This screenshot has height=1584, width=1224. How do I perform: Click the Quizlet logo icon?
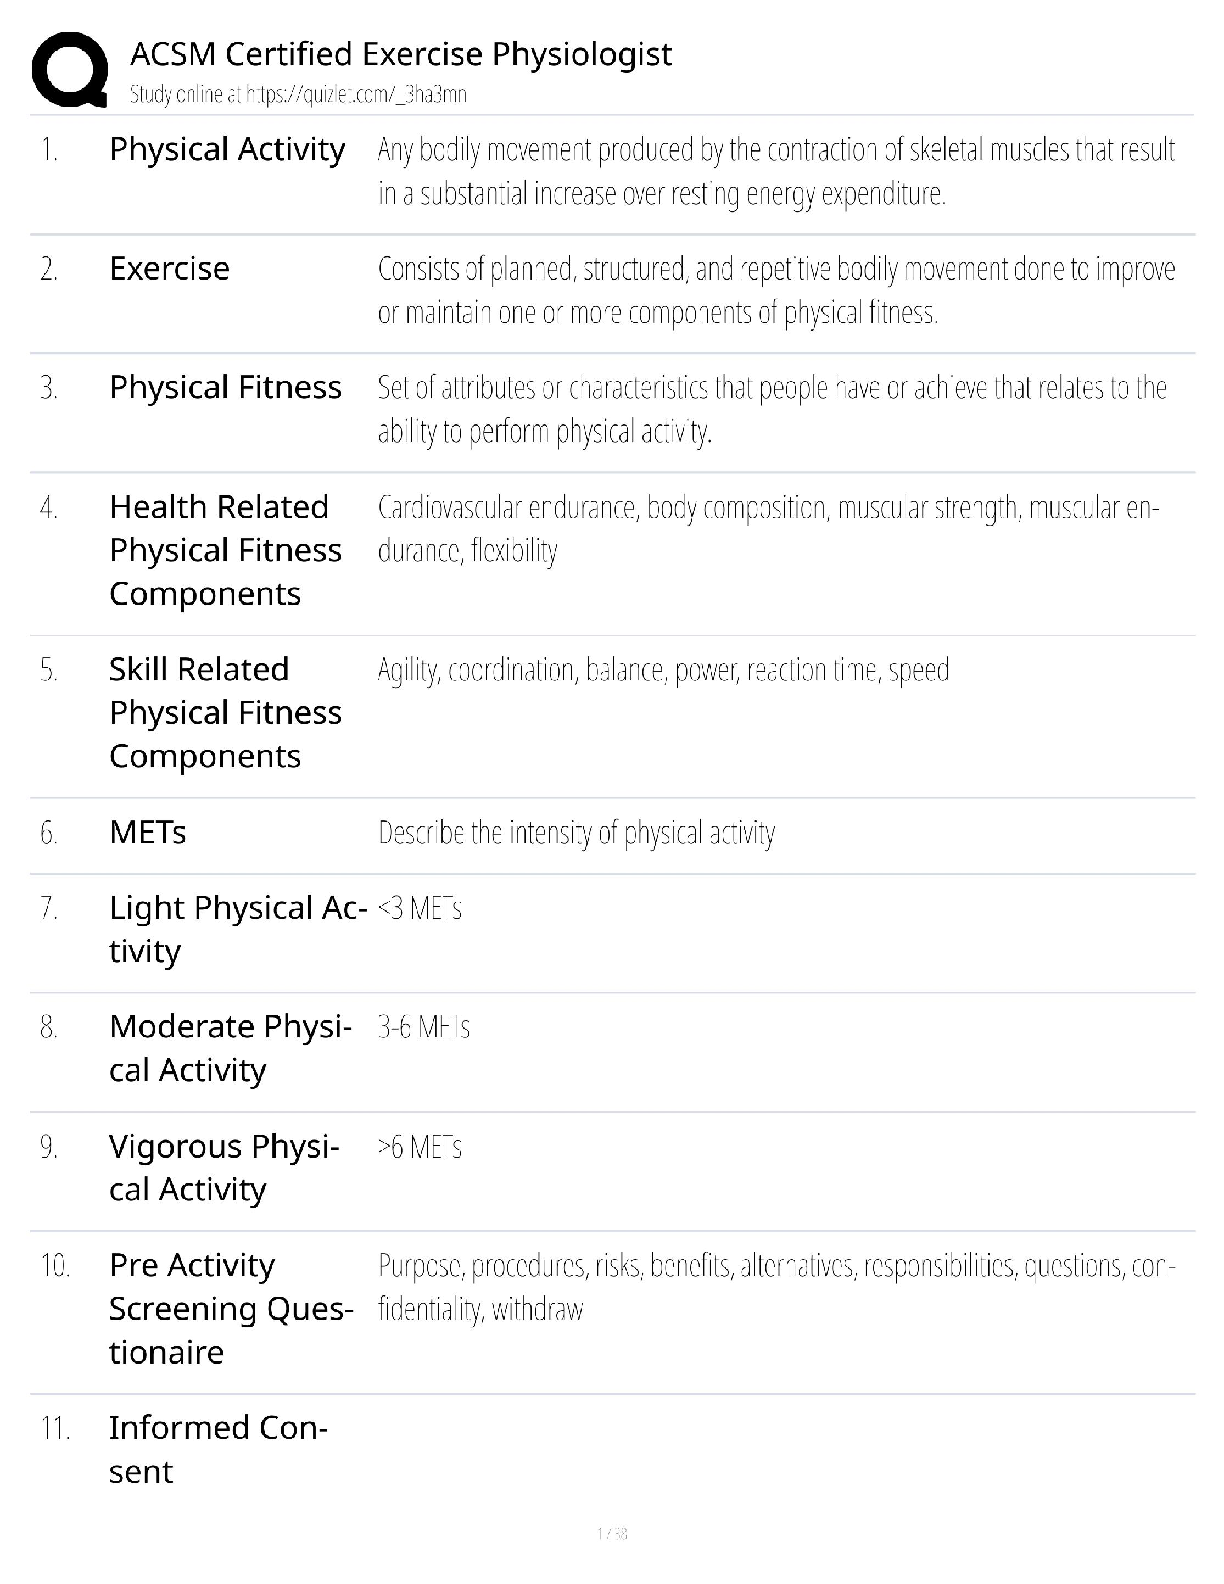coord(69,69)
